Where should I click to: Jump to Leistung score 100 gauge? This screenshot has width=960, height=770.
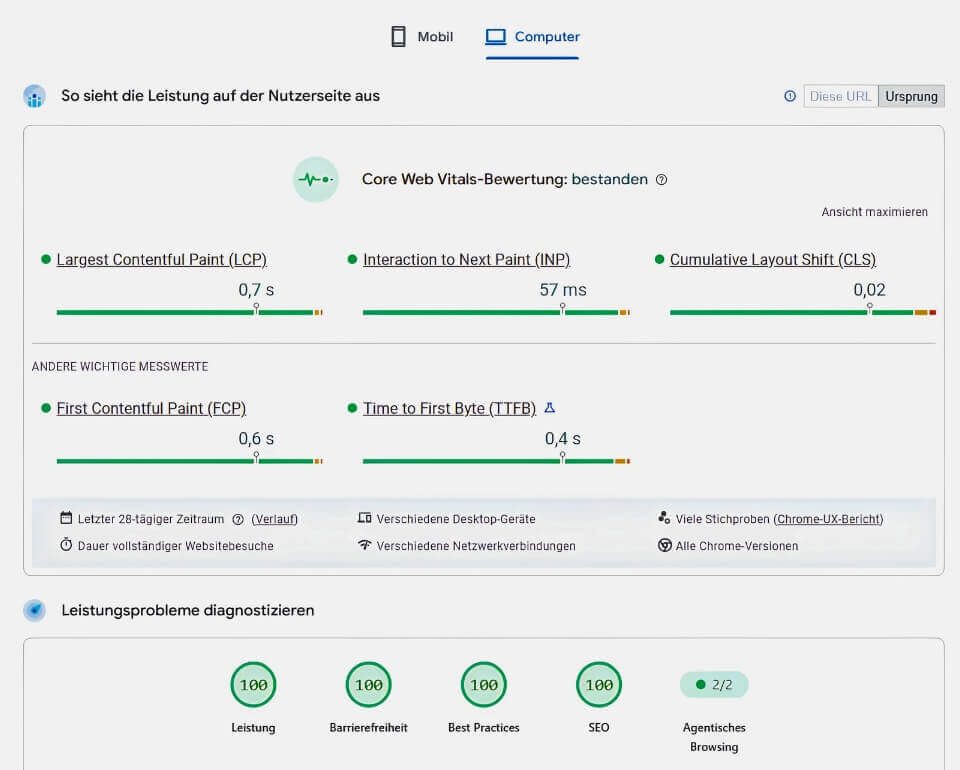point(253,685)
